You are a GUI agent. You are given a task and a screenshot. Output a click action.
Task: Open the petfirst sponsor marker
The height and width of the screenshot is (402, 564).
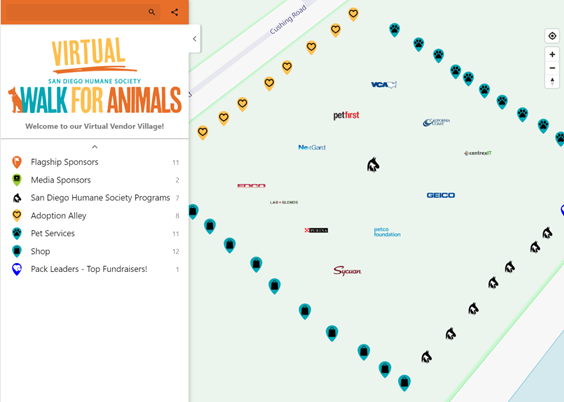tap(346, 115)
